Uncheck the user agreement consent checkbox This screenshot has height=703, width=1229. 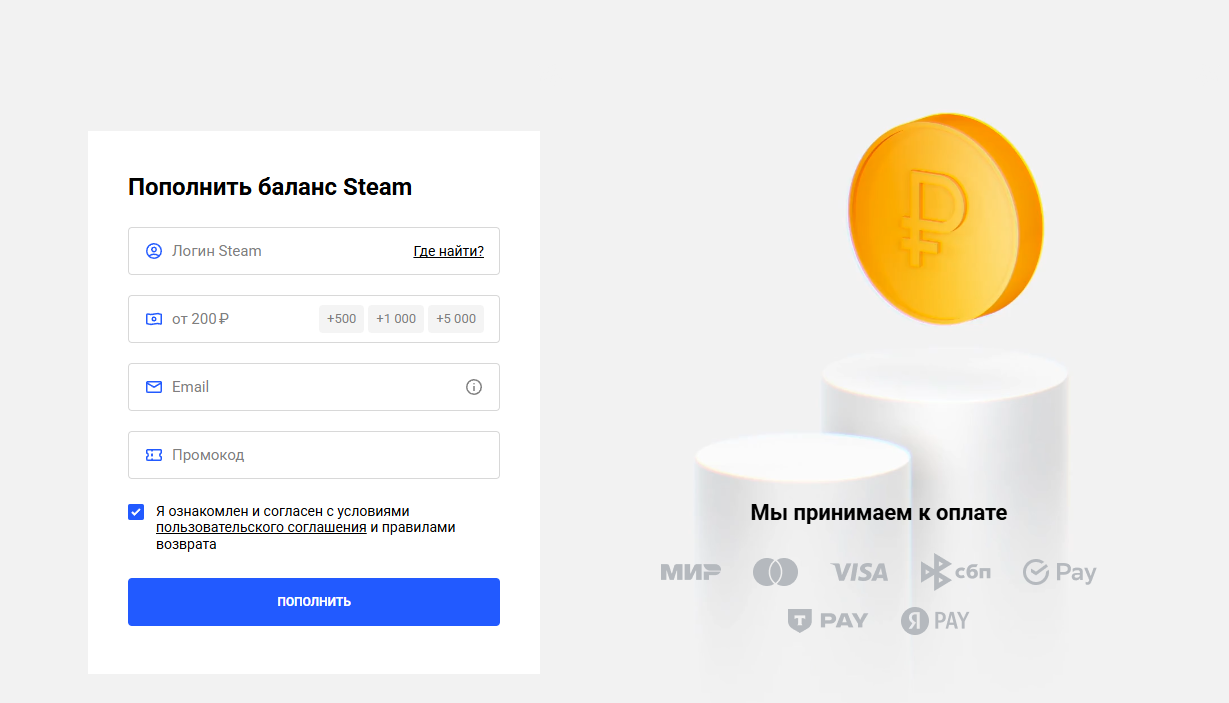tap(136, 512)
